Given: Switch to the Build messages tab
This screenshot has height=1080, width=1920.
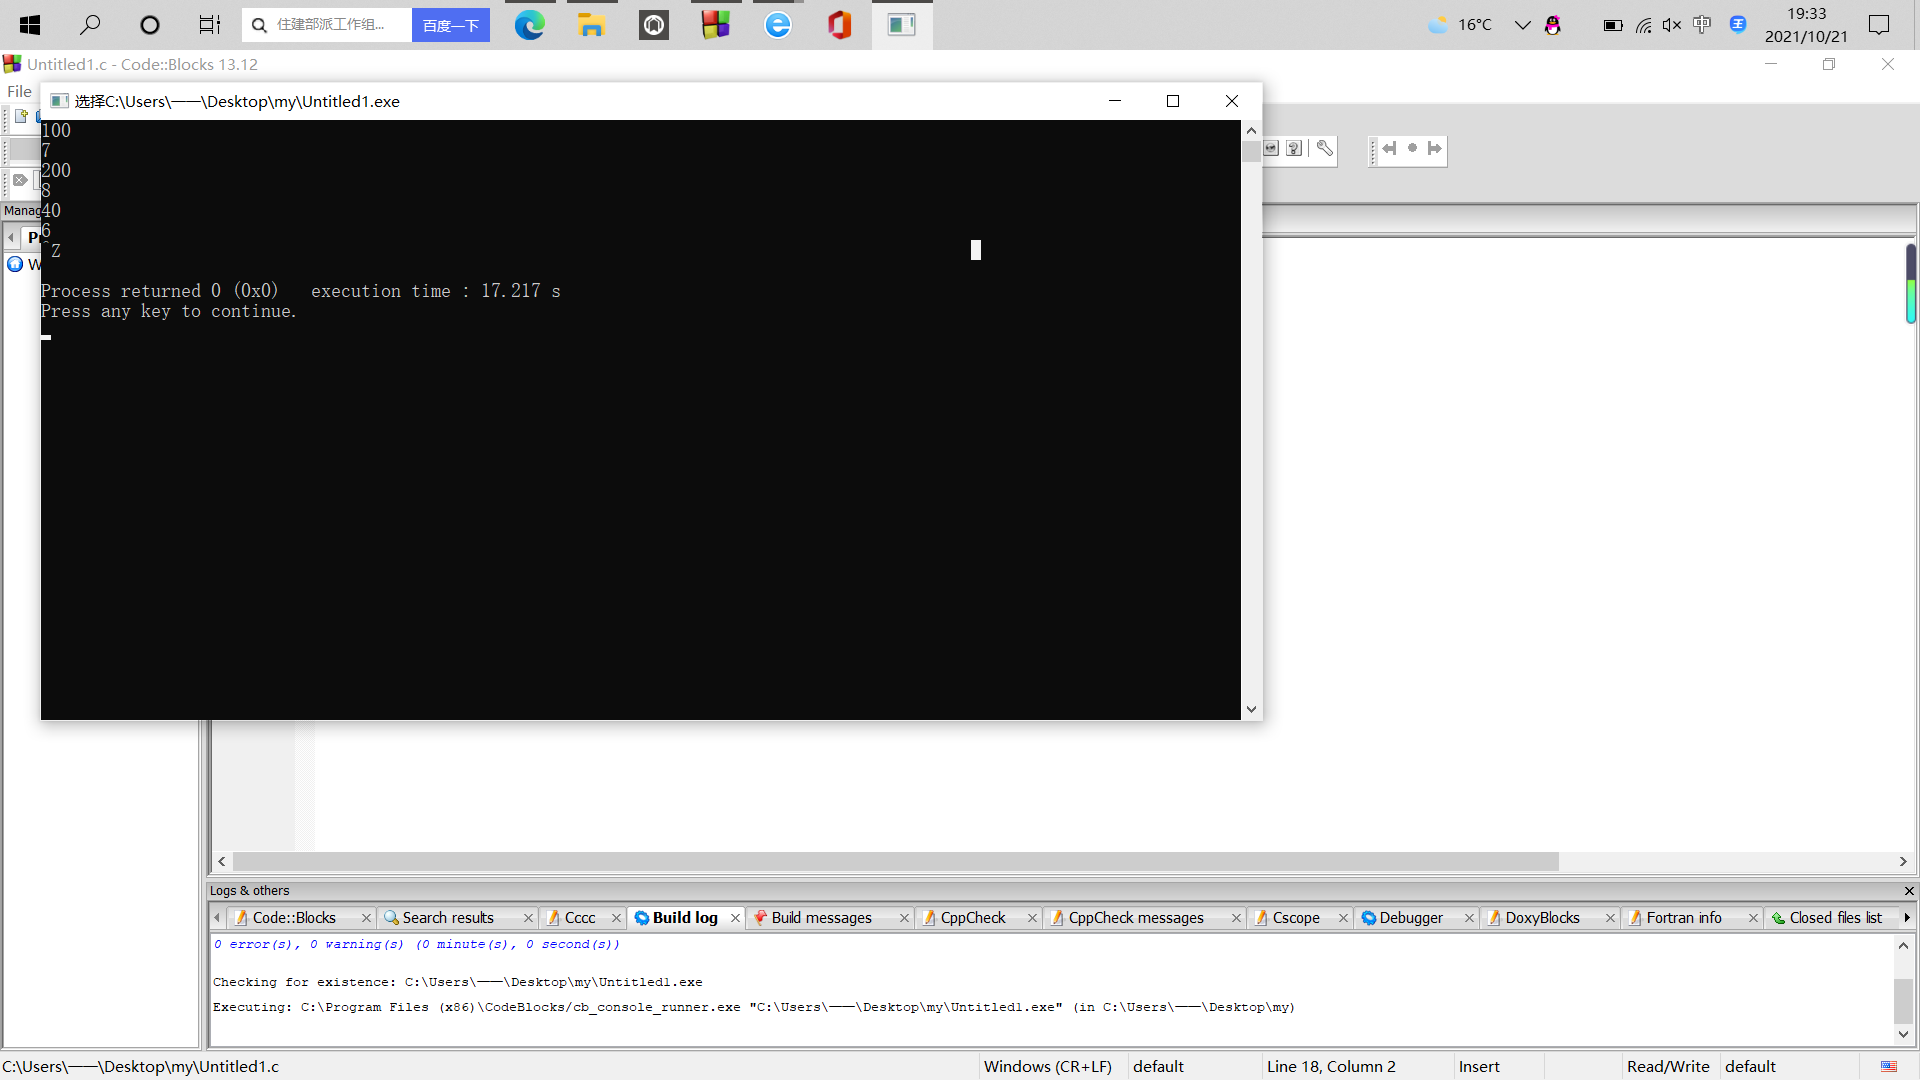Looking at the screenshot, I should pos(821,918).
